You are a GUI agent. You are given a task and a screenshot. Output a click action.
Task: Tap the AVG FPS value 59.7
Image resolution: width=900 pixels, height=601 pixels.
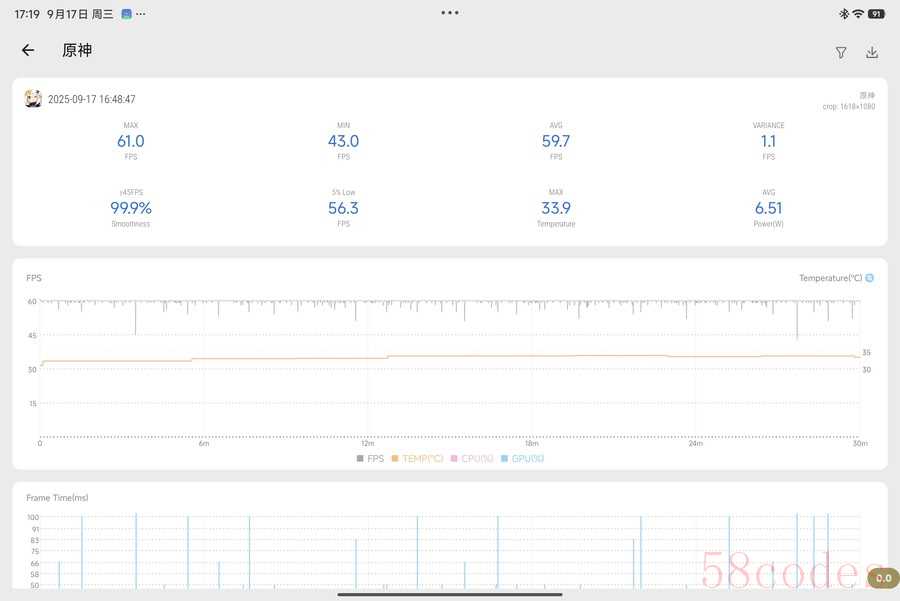click(556, 141)
